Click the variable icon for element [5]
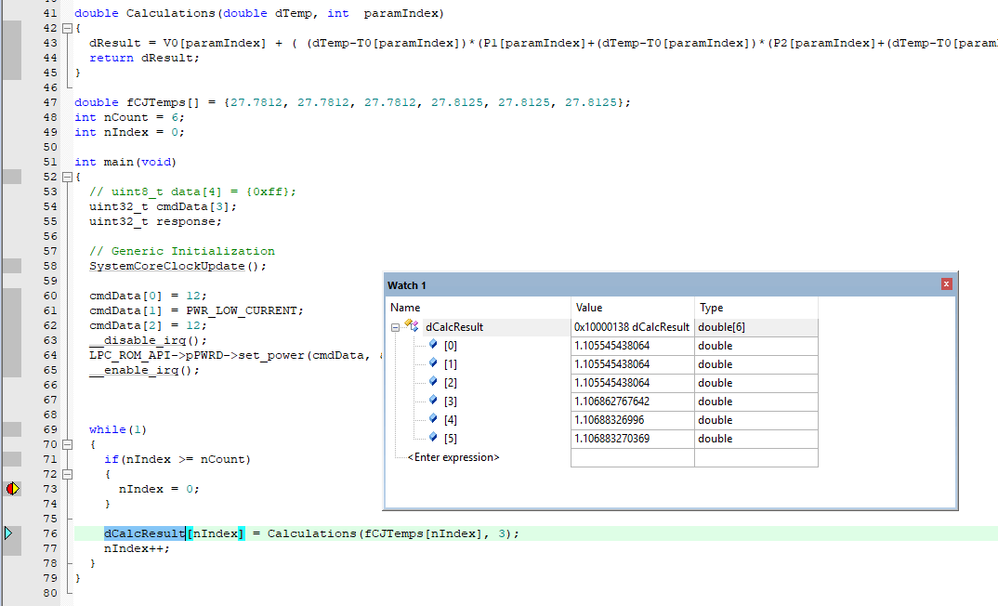The image size is (998, 606). 433,437
